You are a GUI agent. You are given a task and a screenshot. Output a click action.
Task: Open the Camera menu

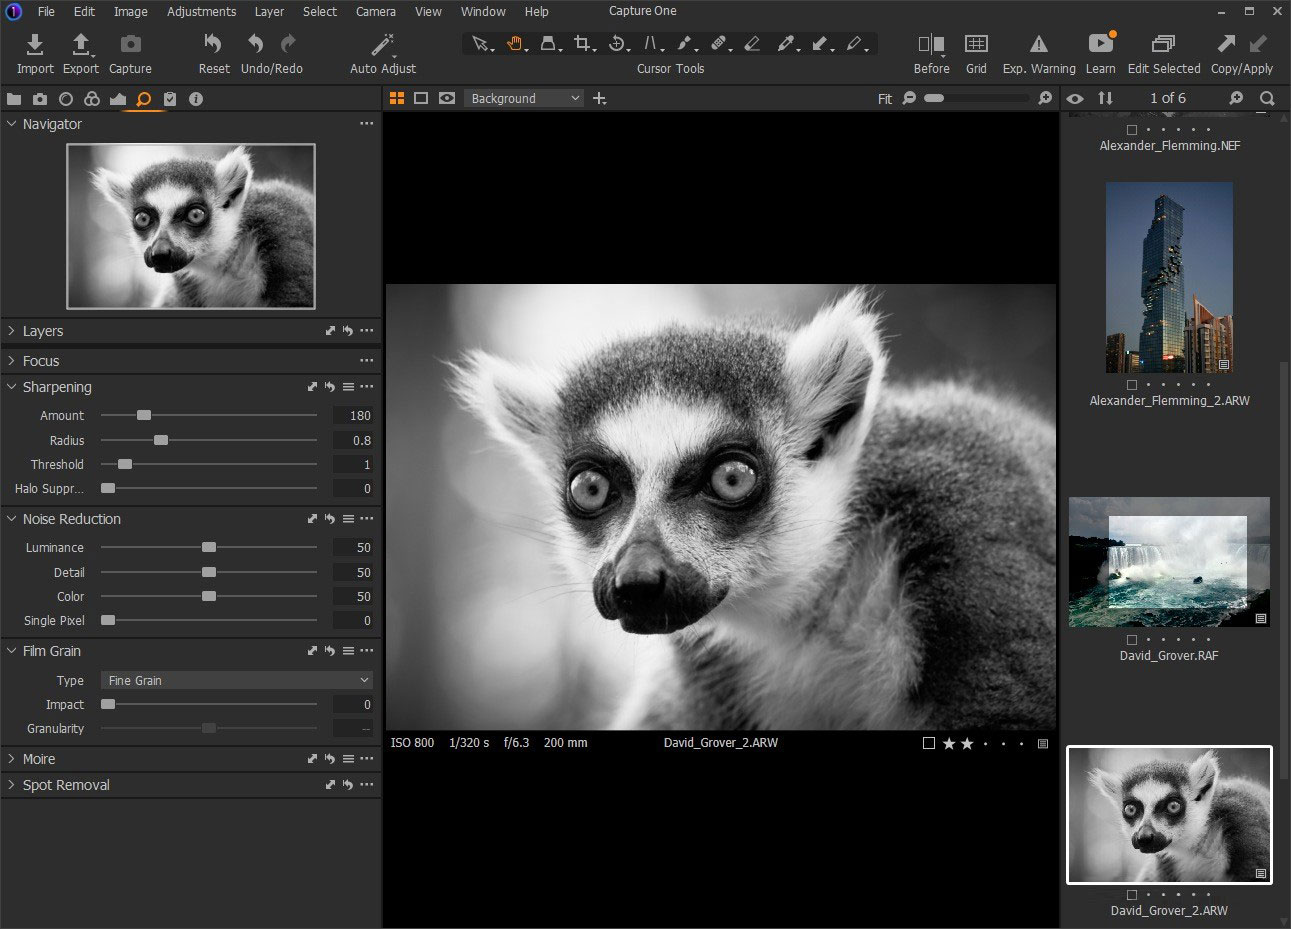coord(375,11)
